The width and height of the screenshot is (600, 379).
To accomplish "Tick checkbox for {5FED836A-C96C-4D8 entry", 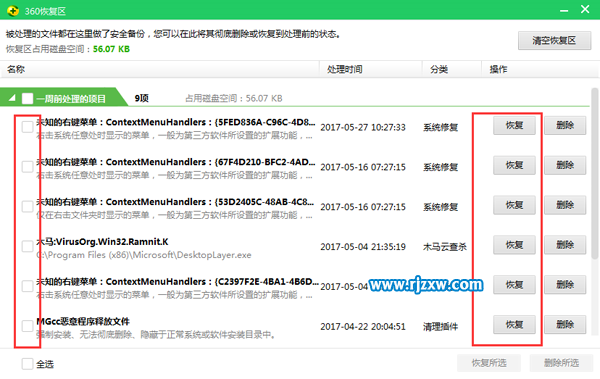I will 27,127.
